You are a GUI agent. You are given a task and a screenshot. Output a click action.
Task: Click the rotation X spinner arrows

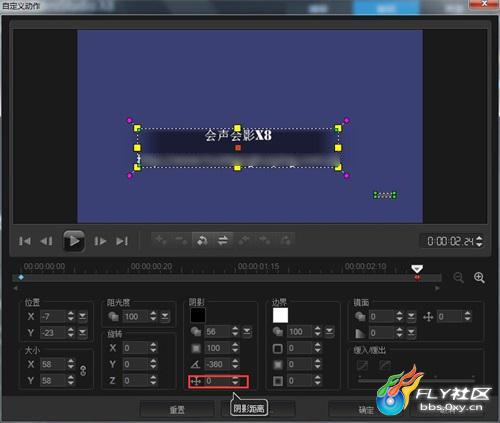pos(153,348)
